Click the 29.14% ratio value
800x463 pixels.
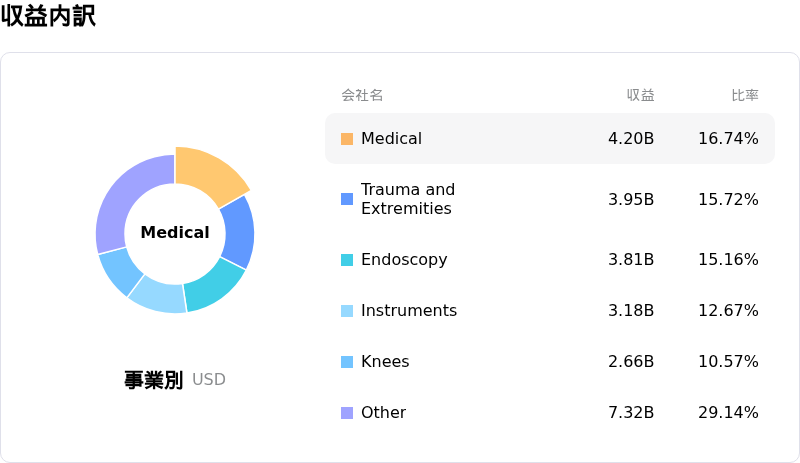point(728,412)
